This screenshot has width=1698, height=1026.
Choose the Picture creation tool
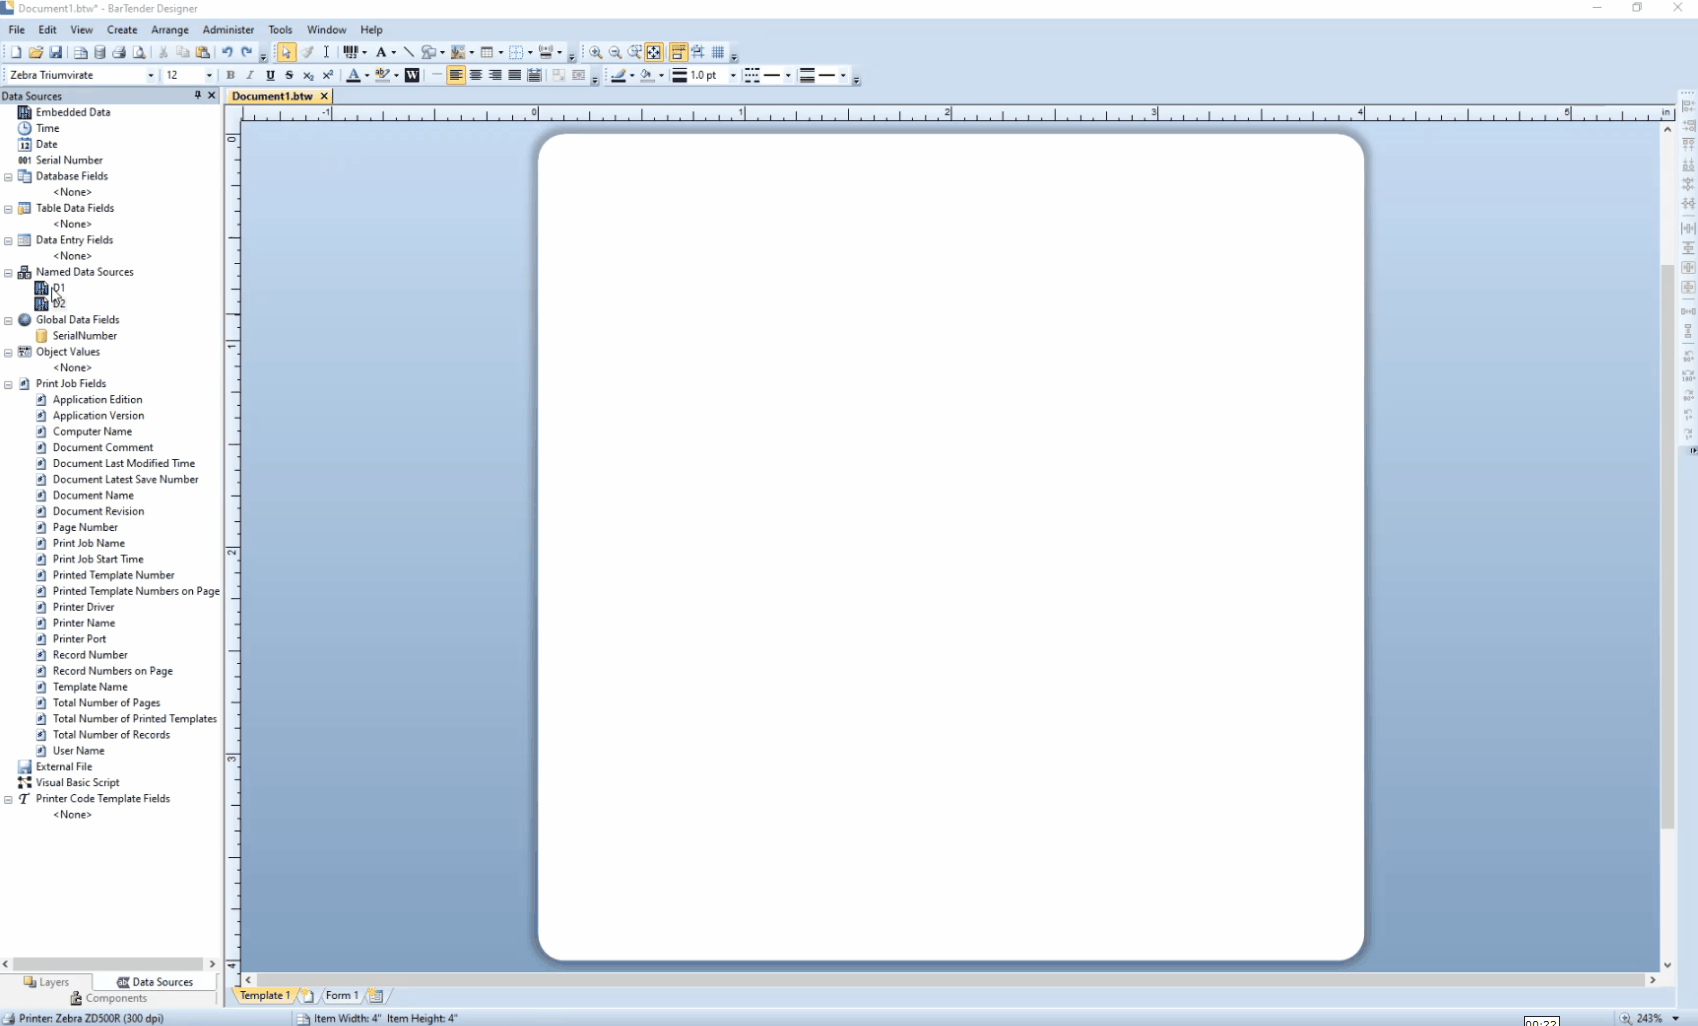click(x=458, y=52)
